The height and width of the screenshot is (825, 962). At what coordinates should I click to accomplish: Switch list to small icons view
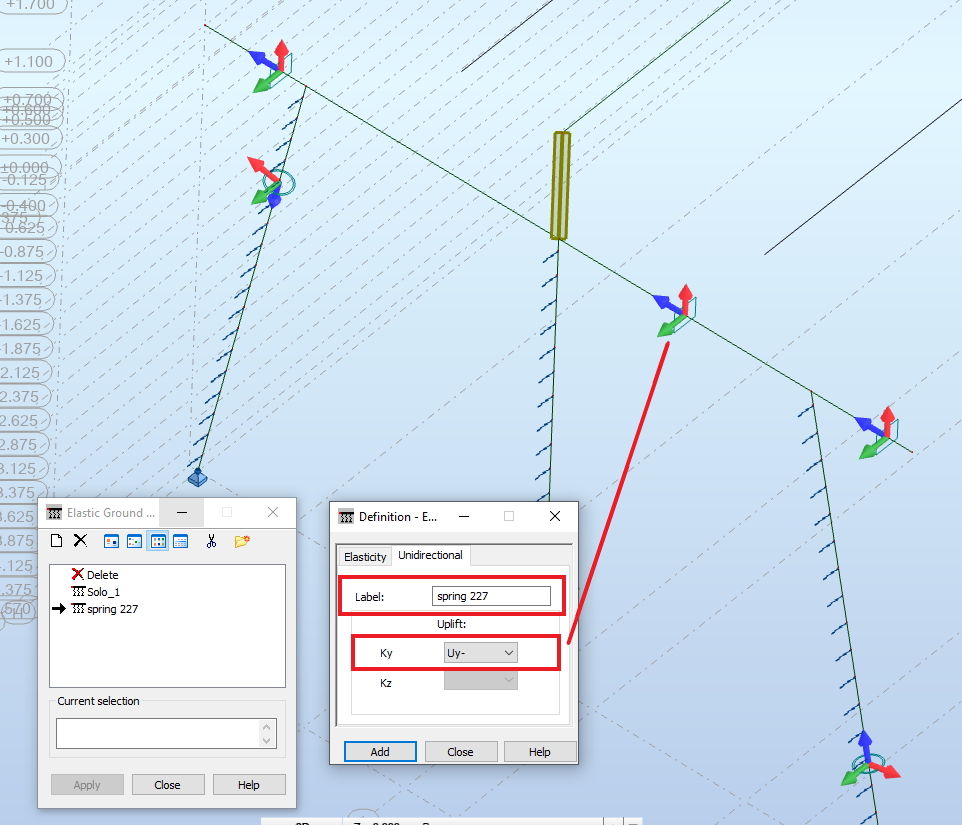[134, 541]
